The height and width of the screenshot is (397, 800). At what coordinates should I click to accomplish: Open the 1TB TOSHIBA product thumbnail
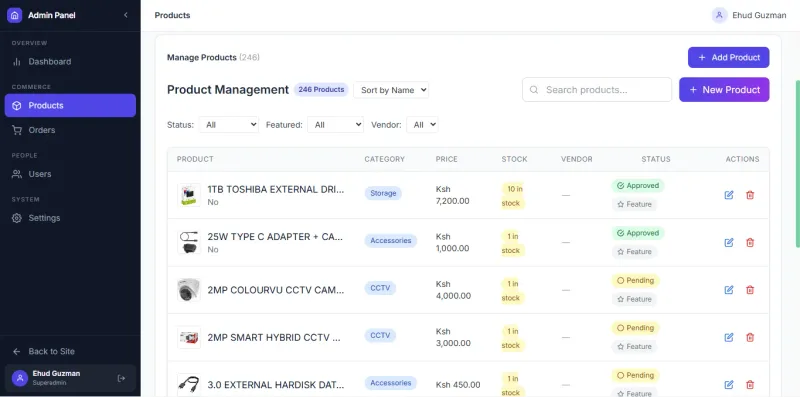(189, 195)
